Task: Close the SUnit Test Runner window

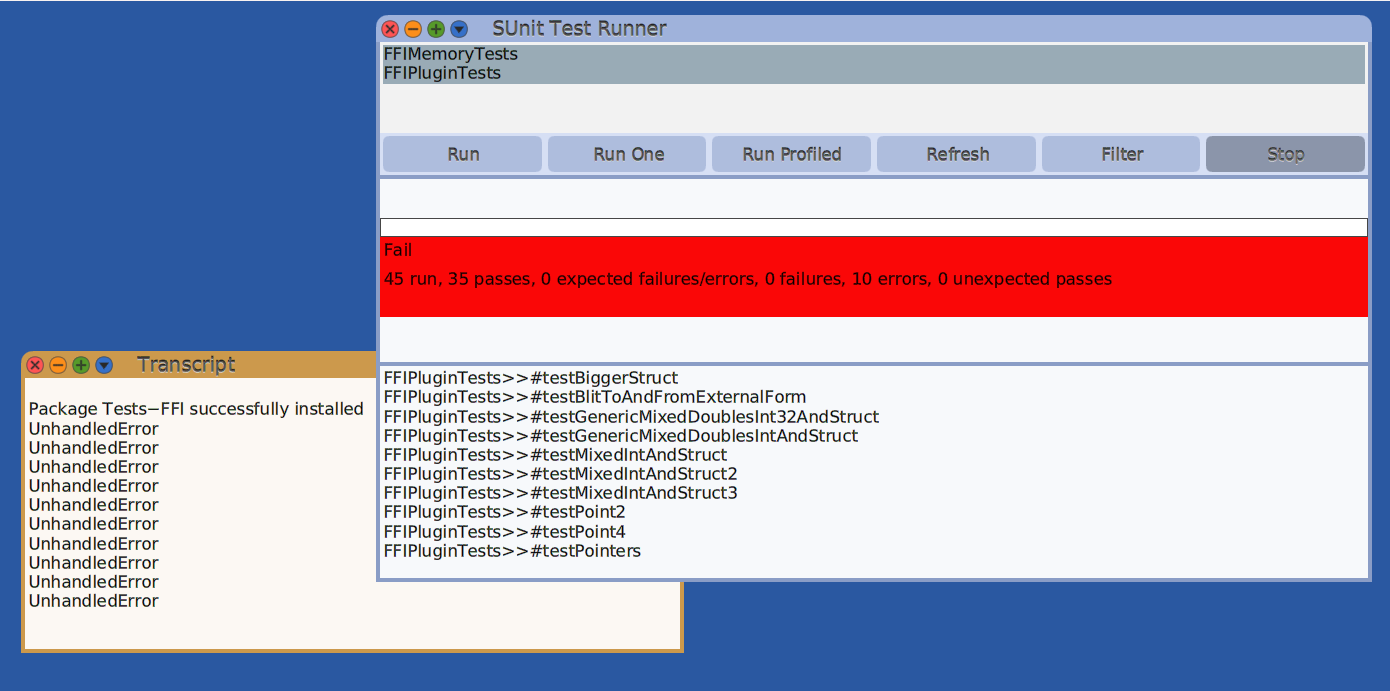Action: [390, 29]
